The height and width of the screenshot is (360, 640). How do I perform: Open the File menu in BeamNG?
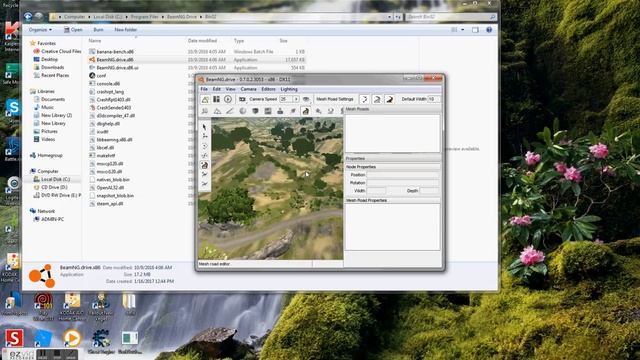coord(204,89)
